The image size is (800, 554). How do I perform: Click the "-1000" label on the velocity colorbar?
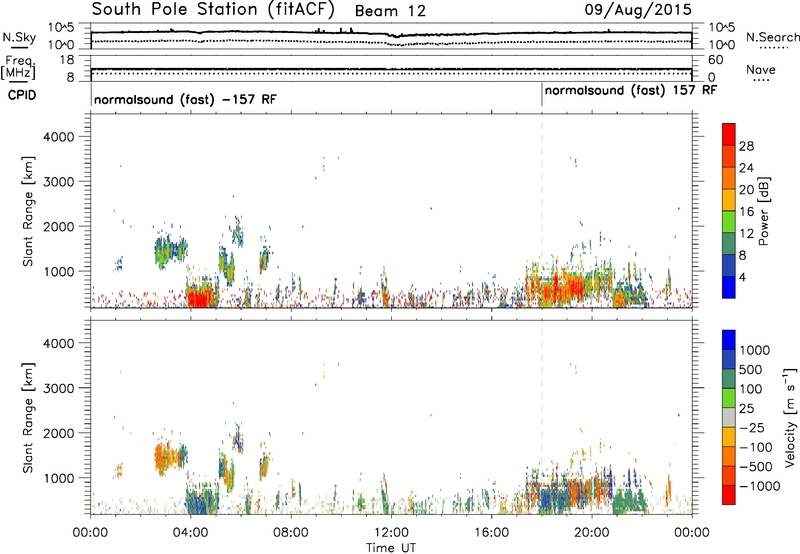tap(759, 486)
